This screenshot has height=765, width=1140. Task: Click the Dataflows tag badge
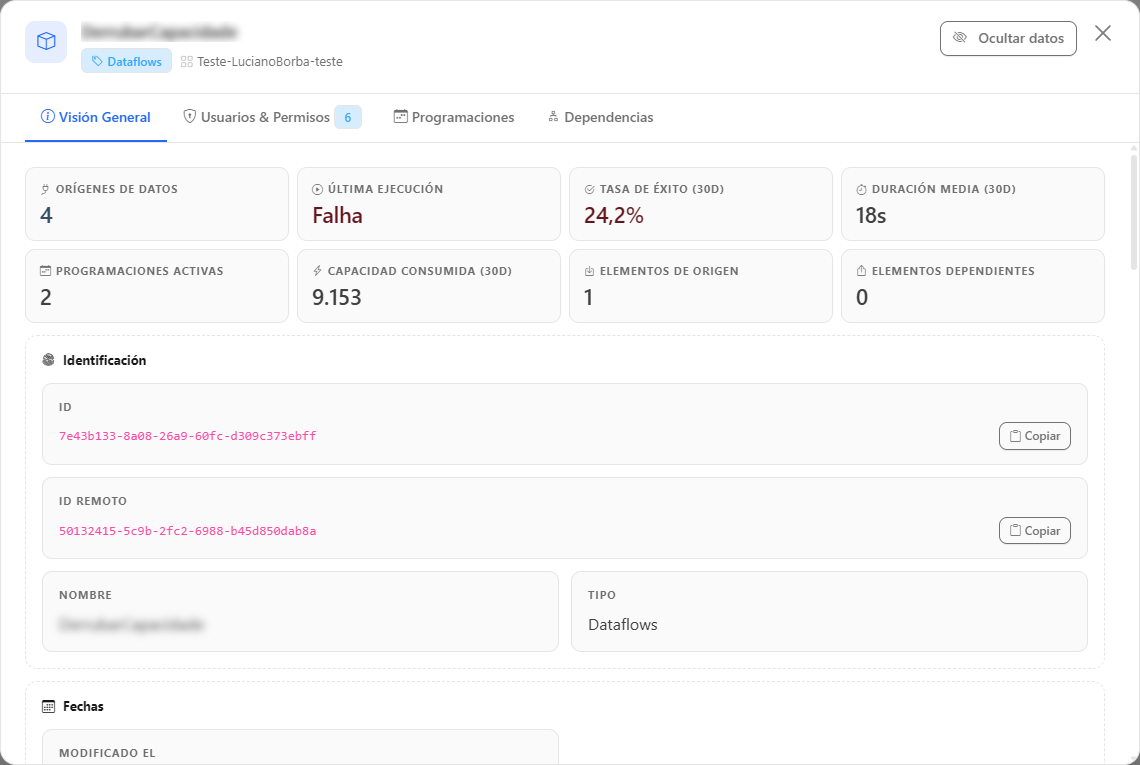point(127,61)
